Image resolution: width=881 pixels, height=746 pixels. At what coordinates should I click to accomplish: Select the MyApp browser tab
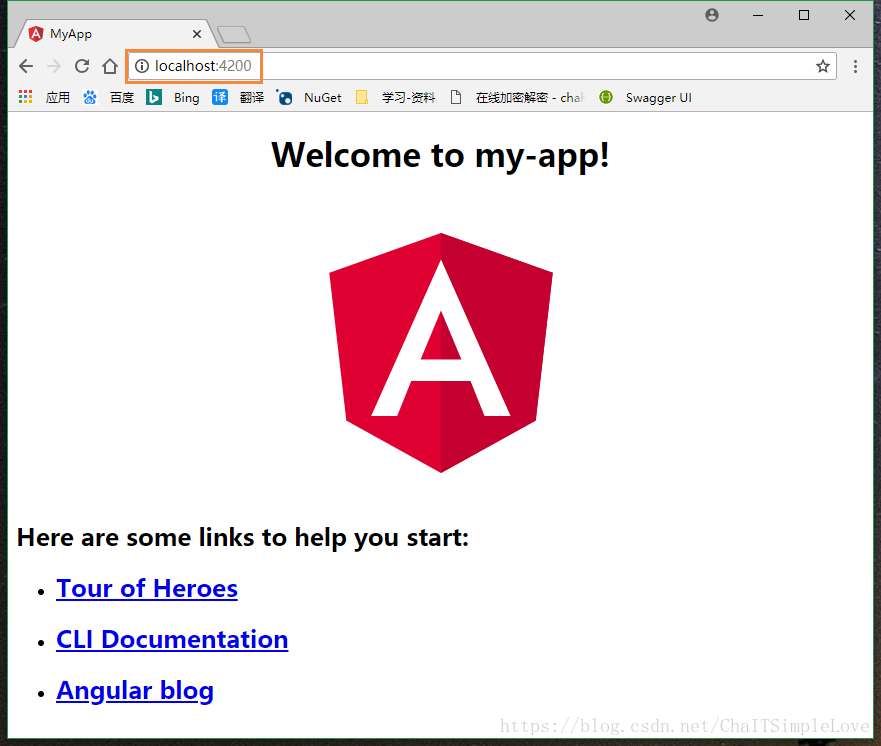[x=115, y=34]
